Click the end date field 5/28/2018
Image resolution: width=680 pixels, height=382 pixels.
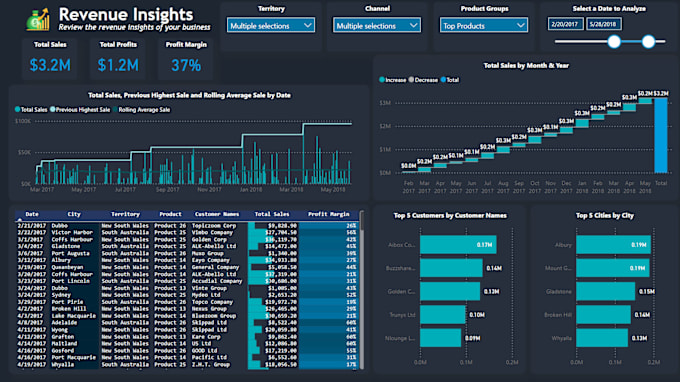click(603, 24)
